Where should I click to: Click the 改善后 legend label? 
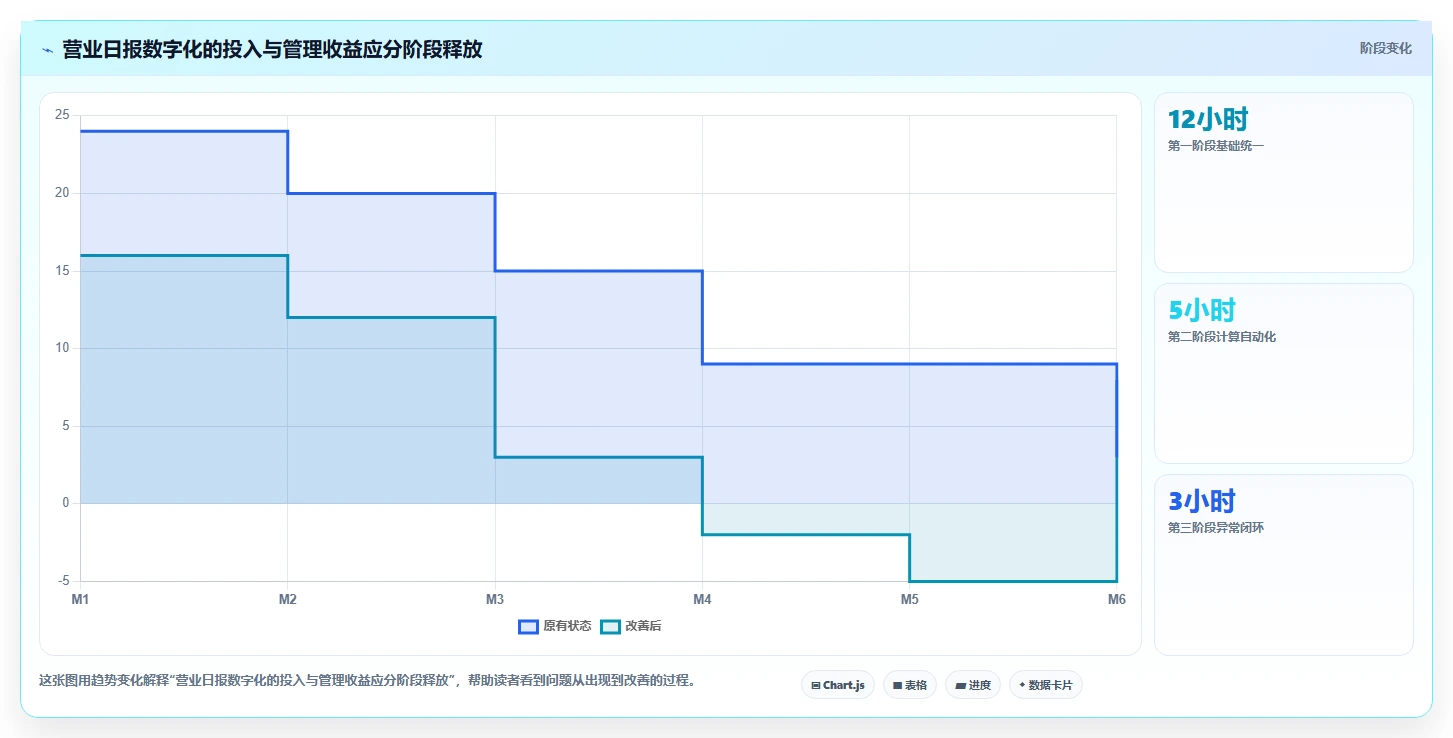pyautogui.click(x=643, y=627)
